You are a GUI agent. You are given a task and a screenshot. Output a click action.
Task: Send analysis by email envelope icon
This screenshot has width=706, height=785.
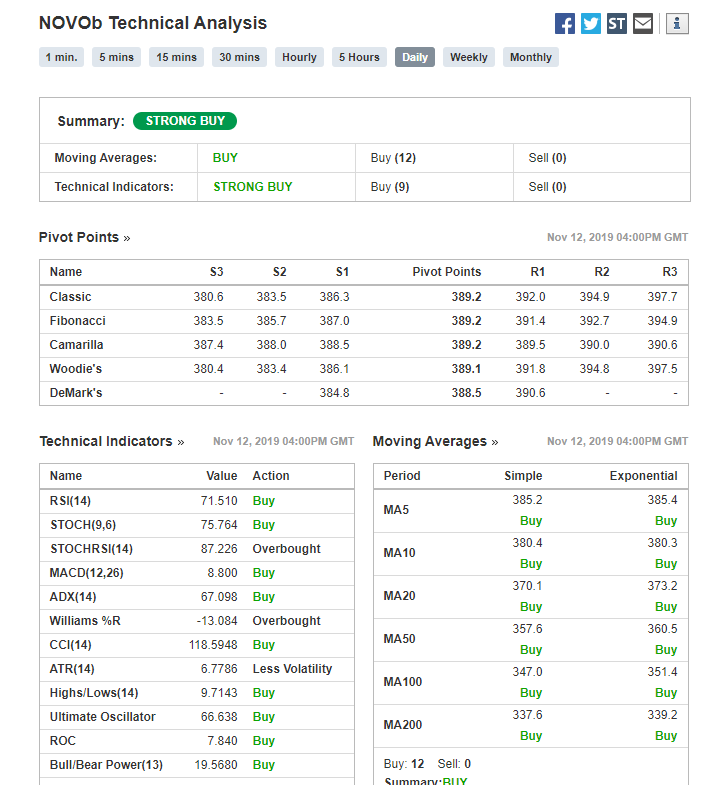click(x=643, y=24)
